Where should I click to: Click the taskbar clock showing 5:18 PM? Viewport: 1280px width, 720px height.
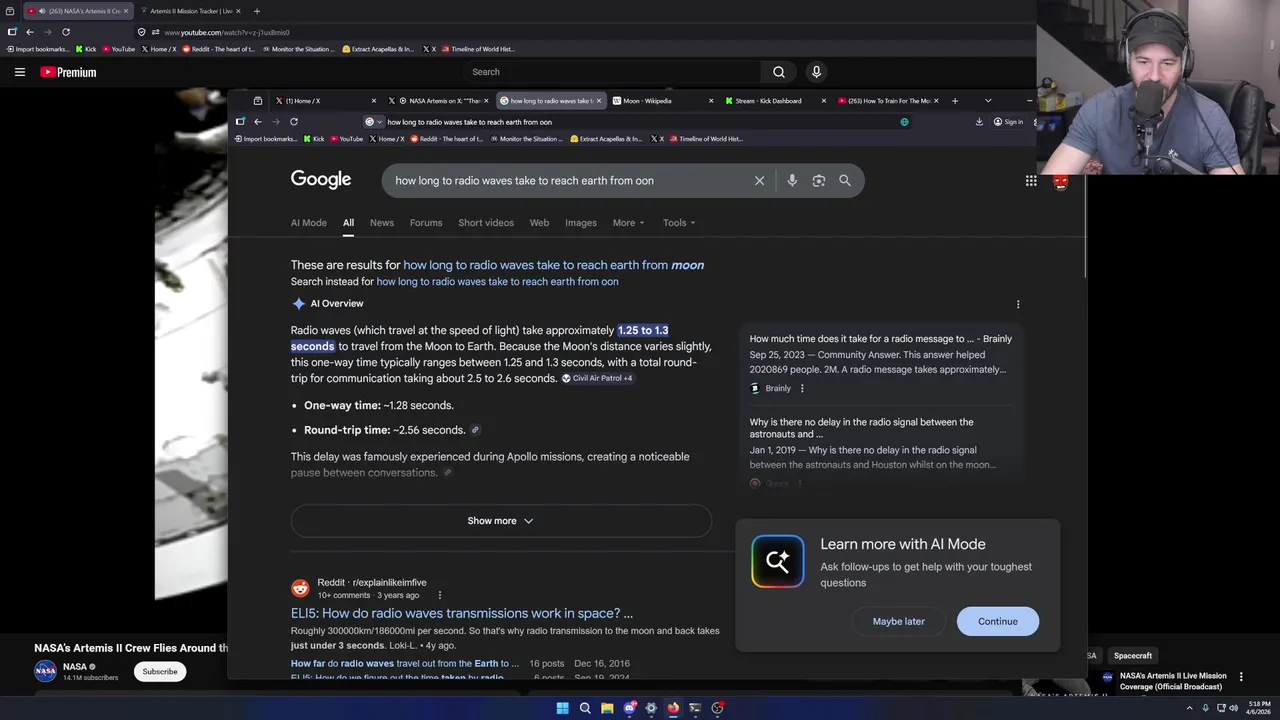coord(1258,708)
